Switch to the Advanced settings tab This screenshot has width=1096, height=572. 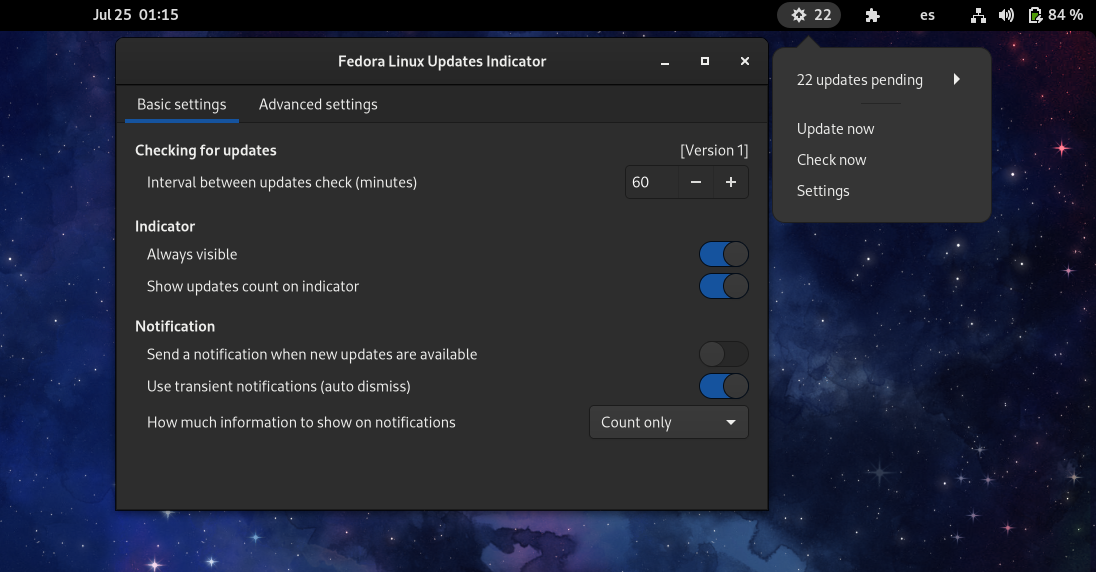(318, 104)
